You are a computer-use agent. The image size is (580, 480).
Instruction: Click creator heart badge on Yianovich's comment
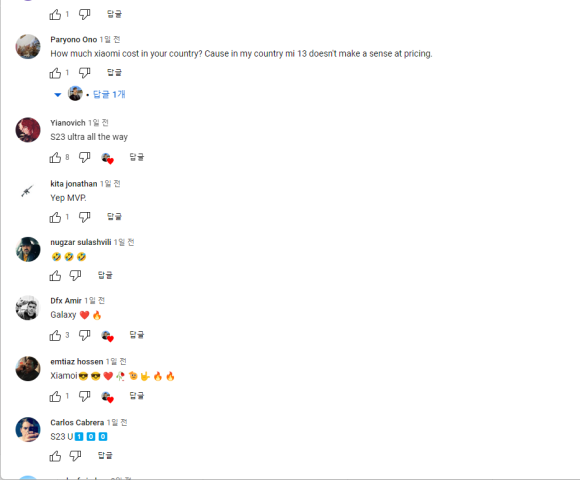(107, 158)
